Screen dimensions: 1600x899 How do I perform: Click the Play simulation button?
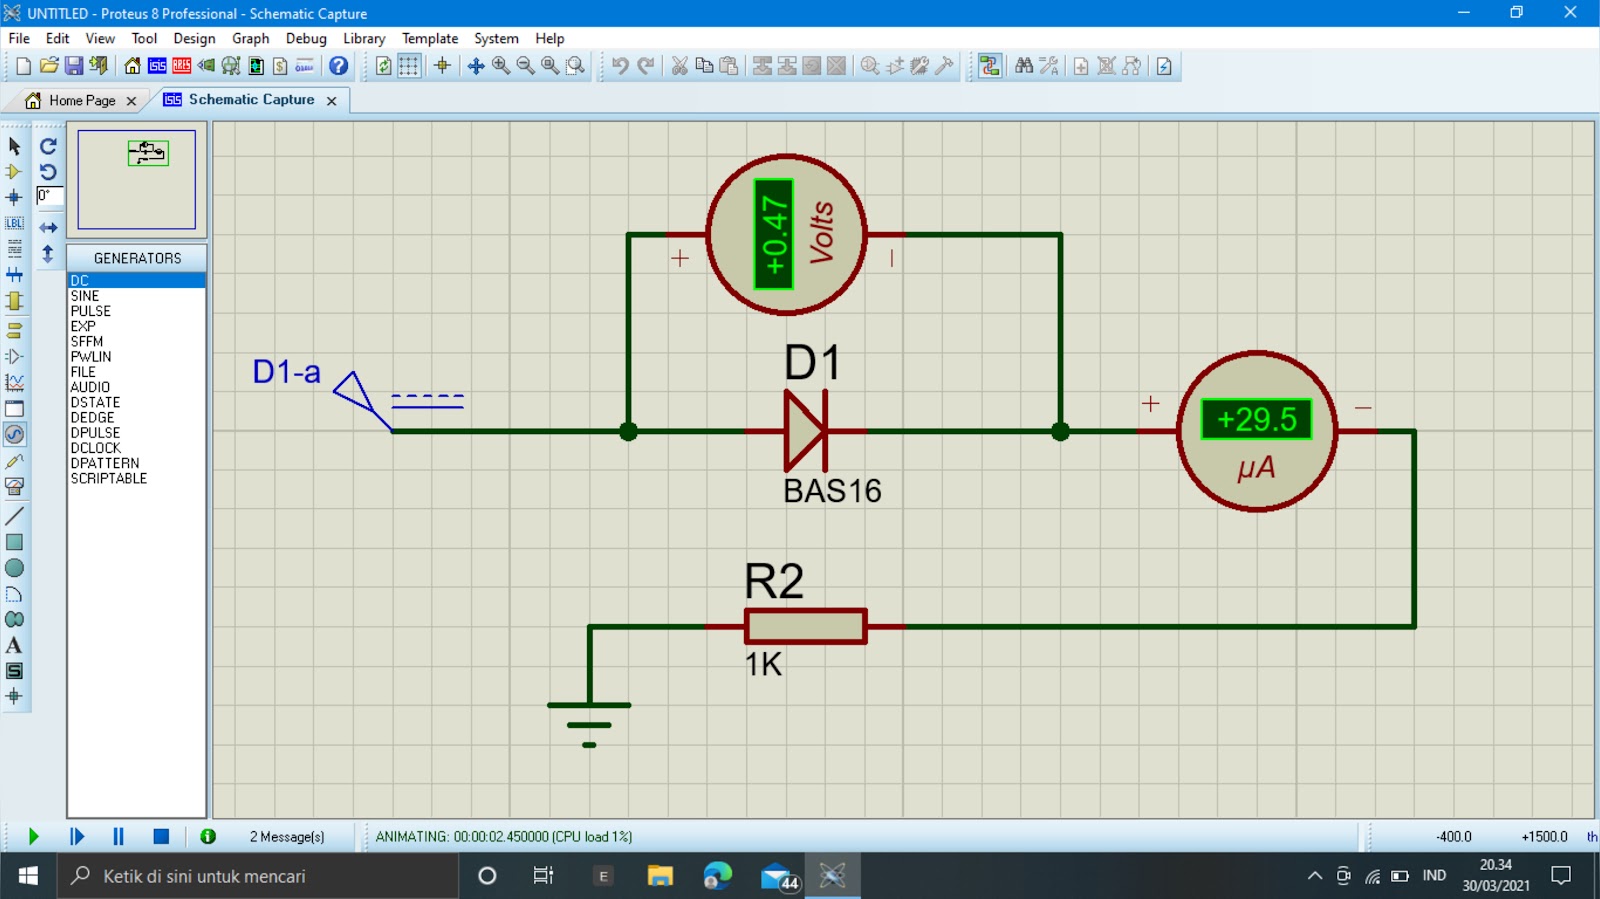[33, 836]
